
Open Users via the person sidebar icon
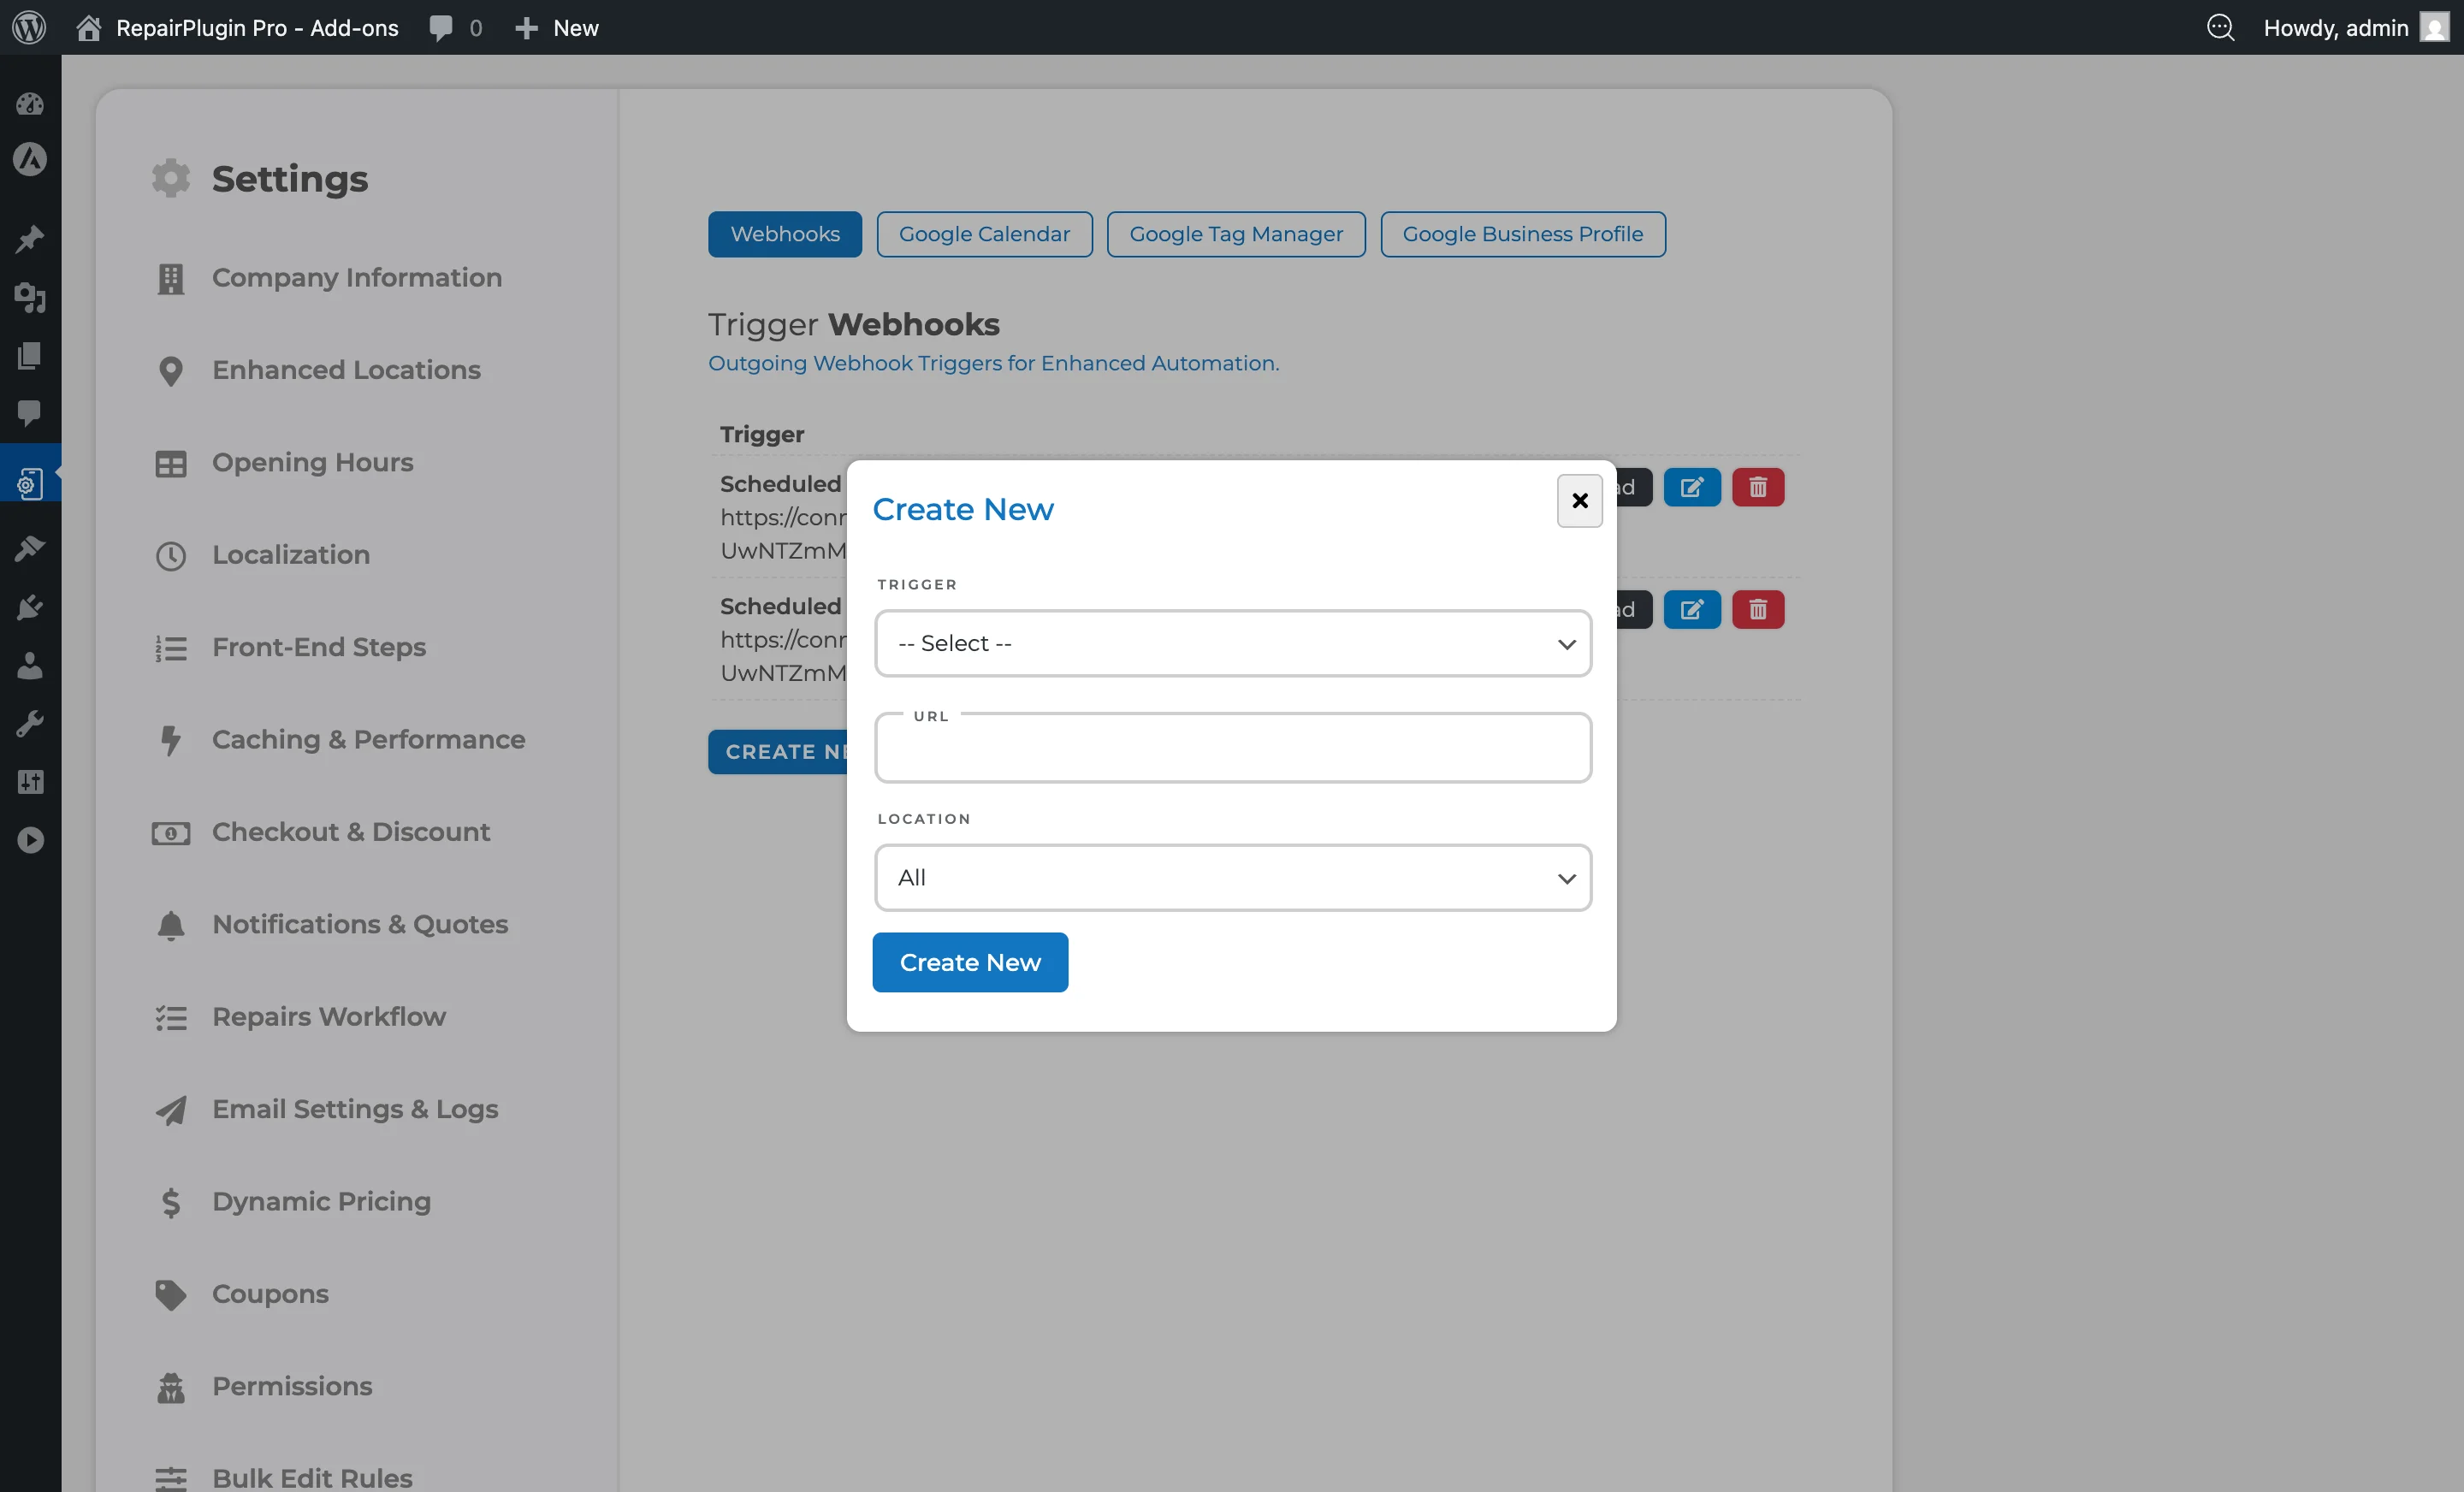[x=30, y=665]
